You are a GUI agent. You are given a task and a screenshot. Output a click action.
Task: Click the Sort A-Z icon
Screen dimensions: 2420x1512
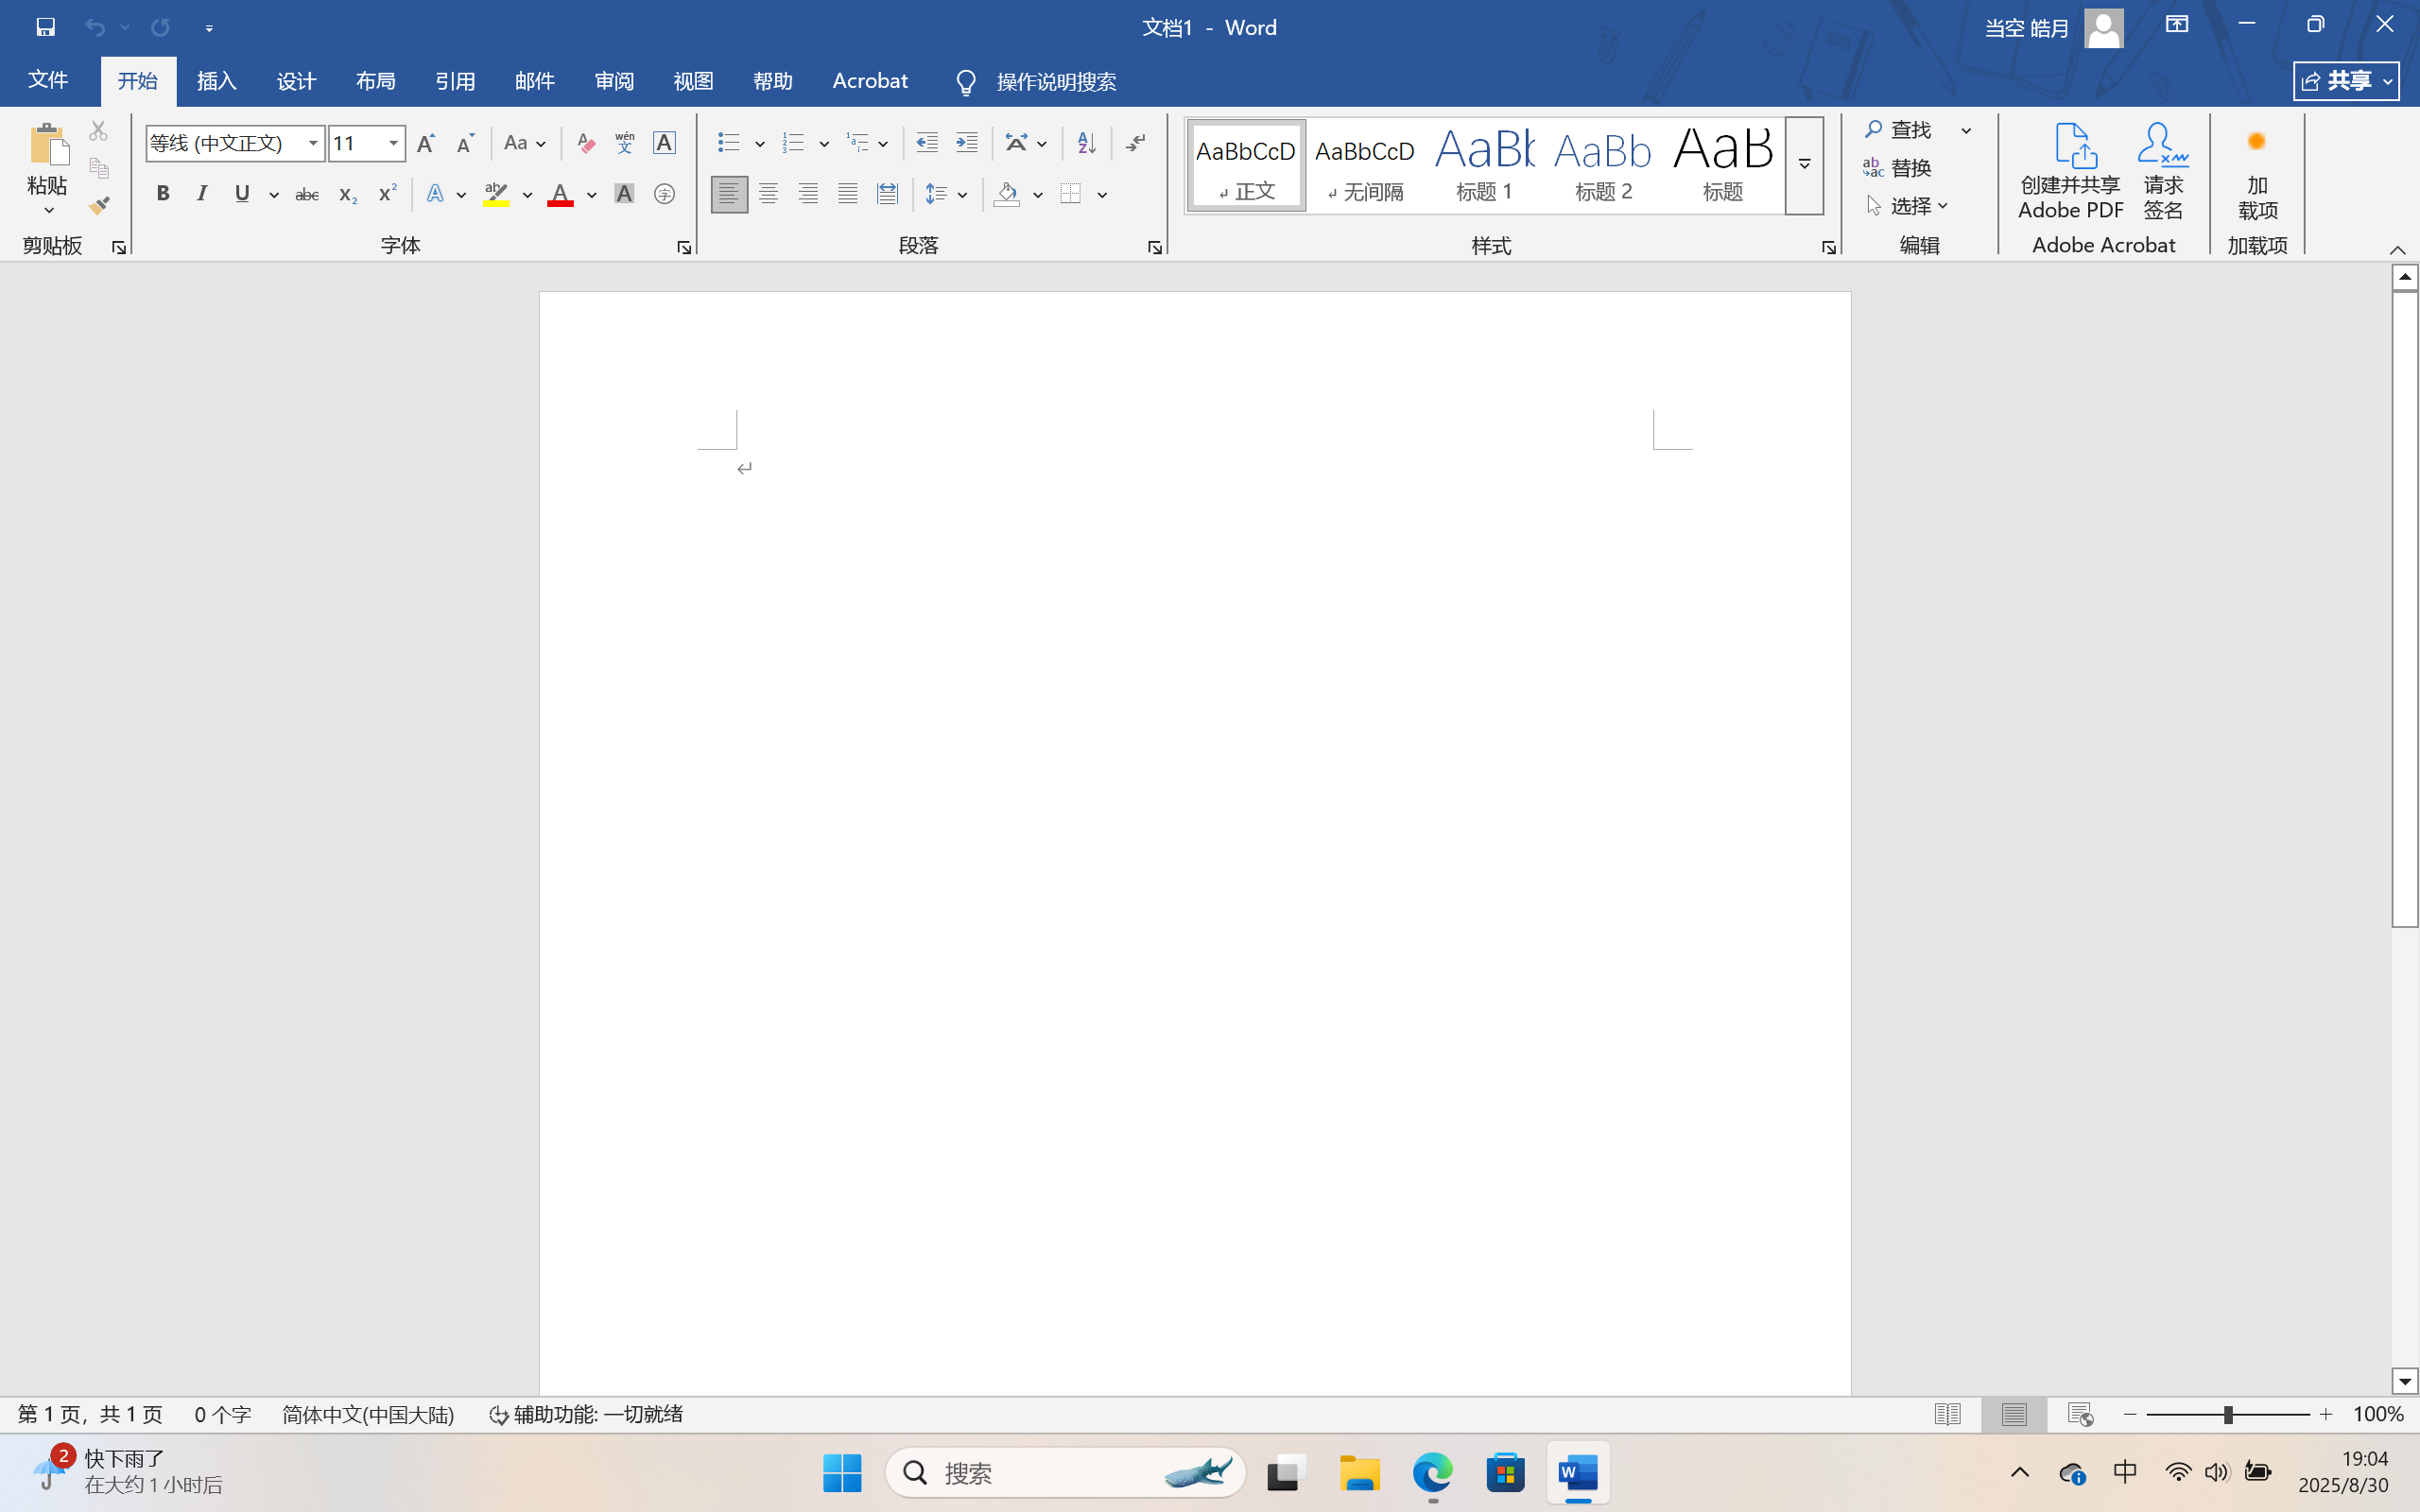(x=1086, y=143)
